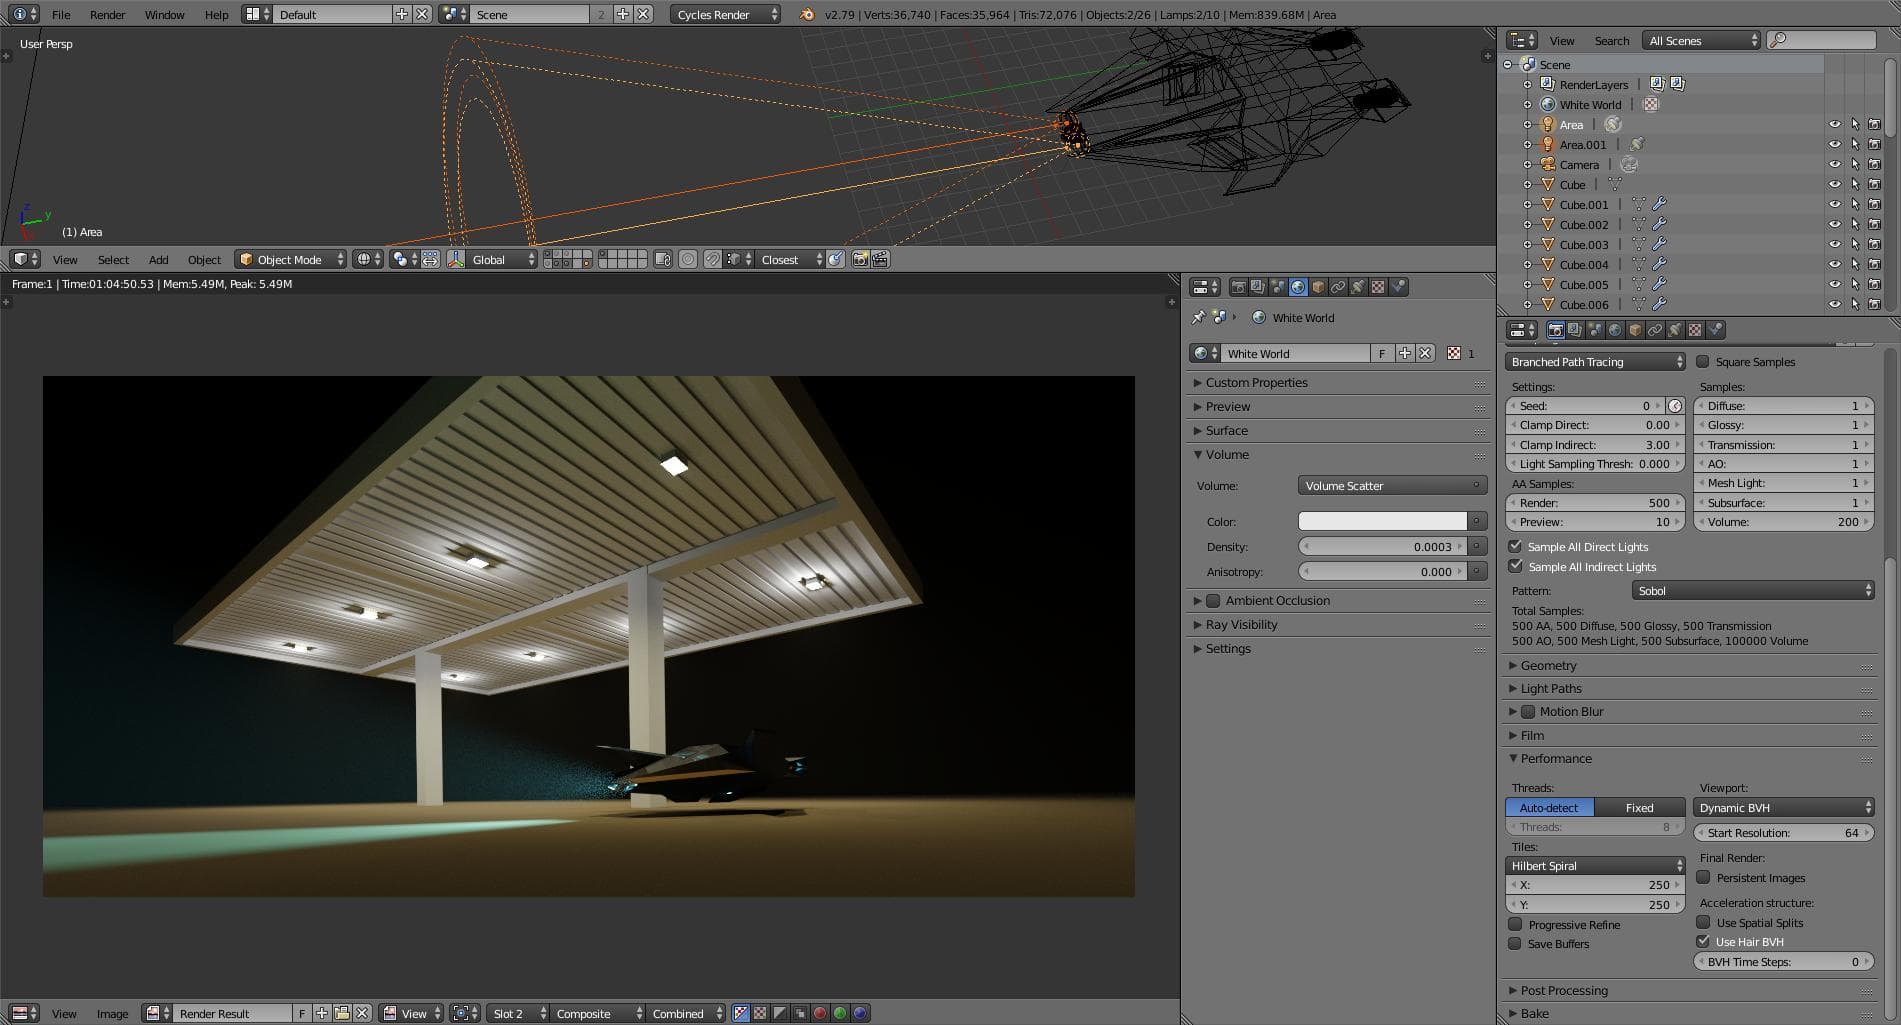Click the Auto-detect threads button
Viewport: 1901px width, 1025px height.
tap(1549, 808)
